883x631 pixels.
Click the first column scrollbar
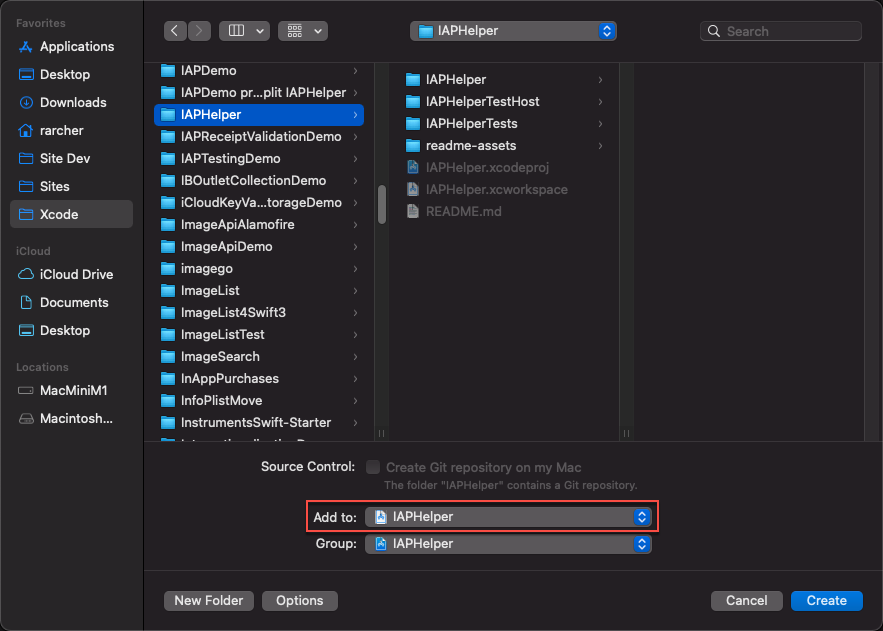point(382,204)
